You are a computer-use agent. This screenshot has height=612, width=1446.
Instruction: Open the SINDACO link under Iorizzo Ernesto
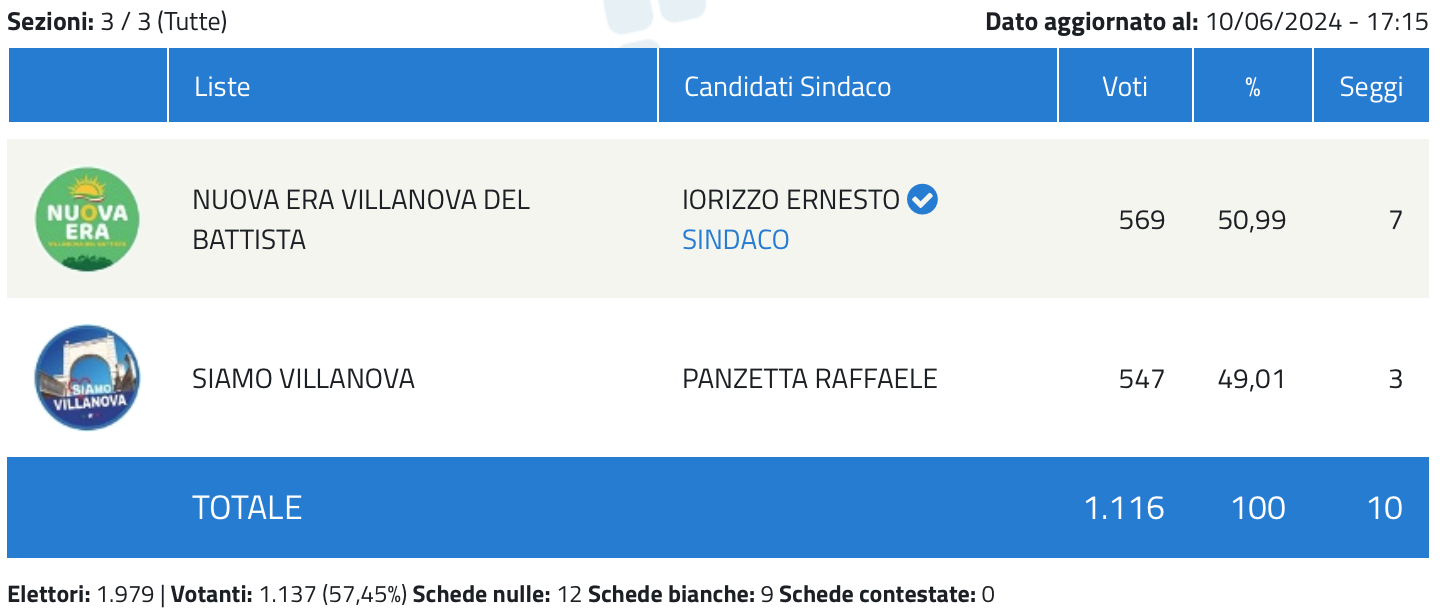(735, 240)
